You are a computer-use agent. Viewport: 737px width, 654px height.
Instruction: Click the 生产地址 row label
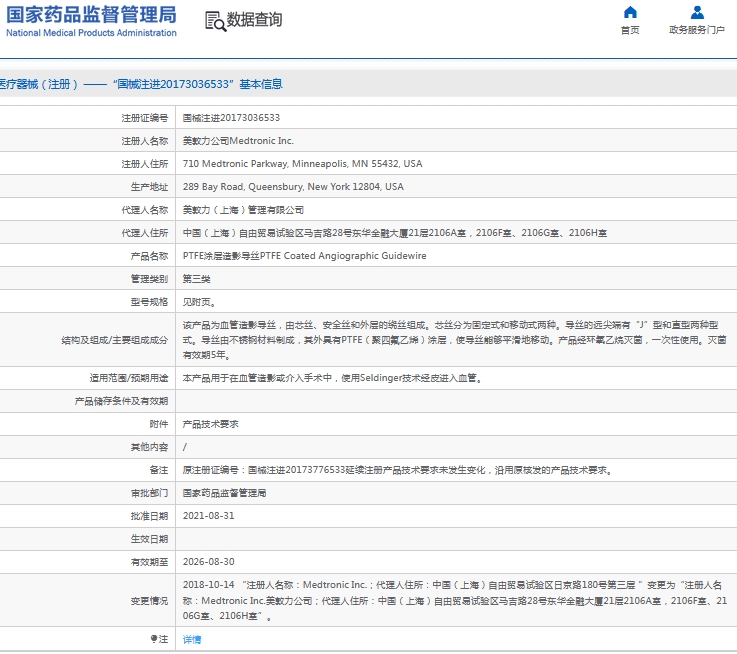pos(149,187)
